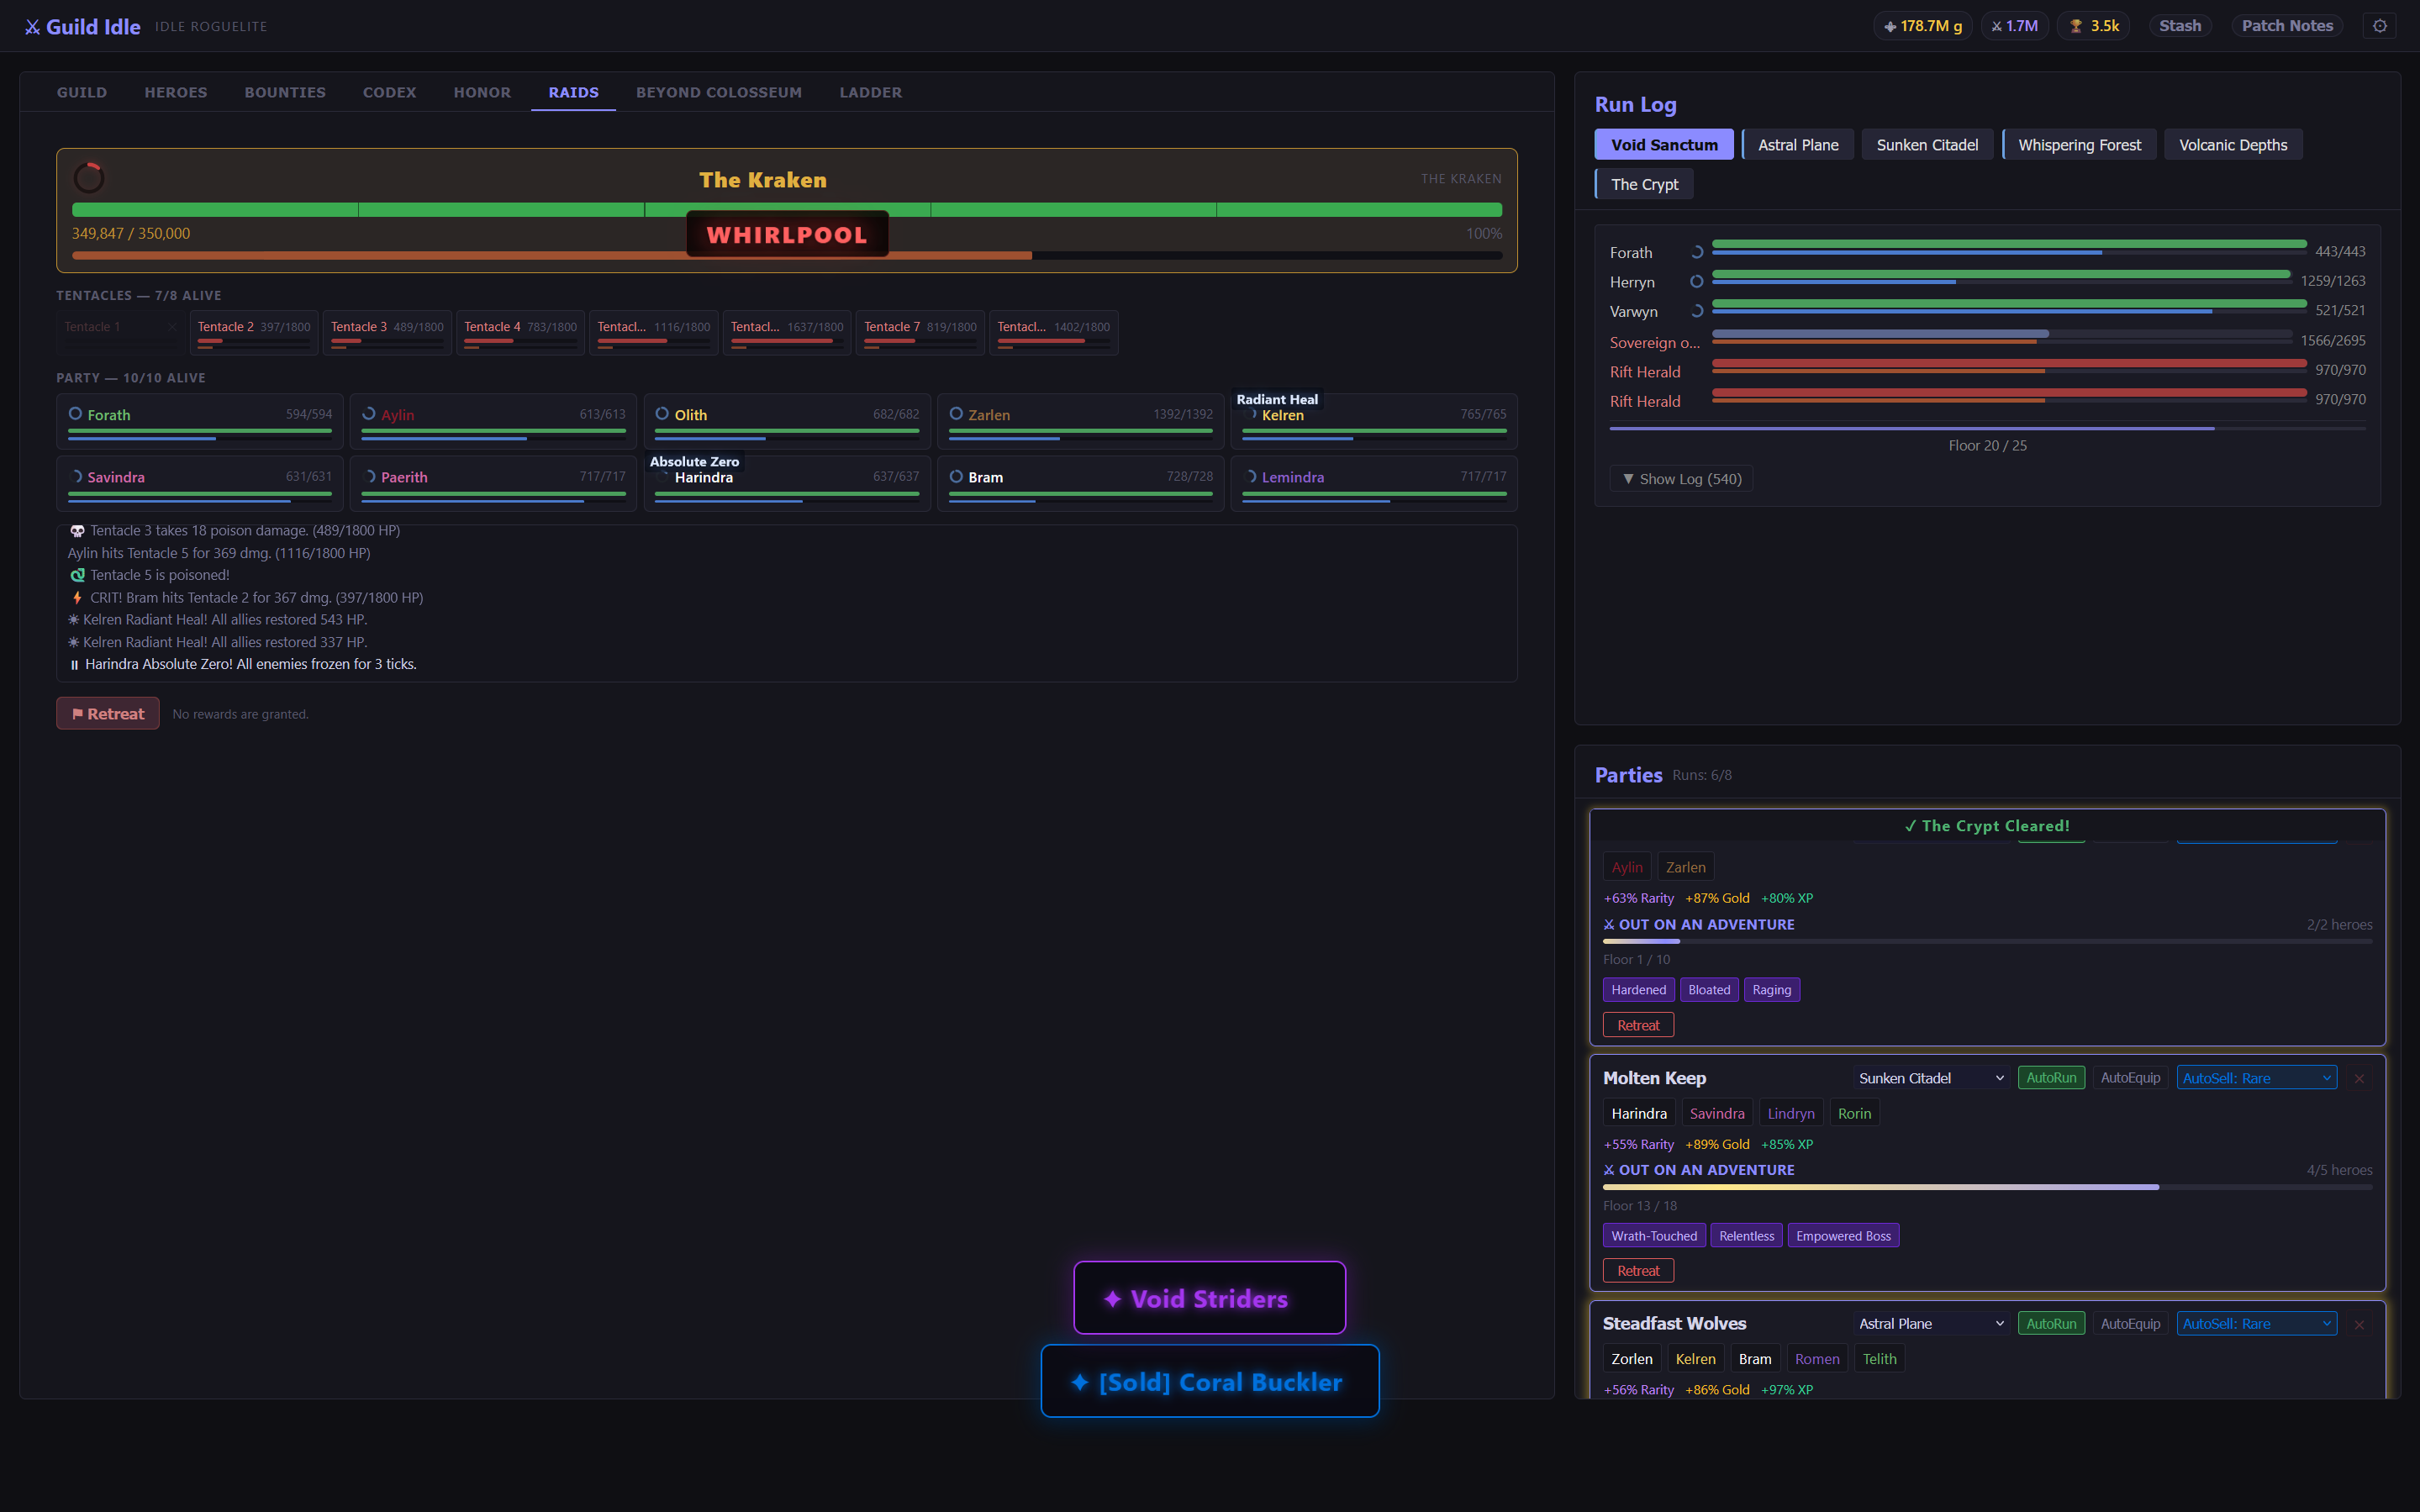Open Steadfast Wolves' Astral Plane dungeon dropdown
The image size is (2420, 1512).
click(1930, 1324)
